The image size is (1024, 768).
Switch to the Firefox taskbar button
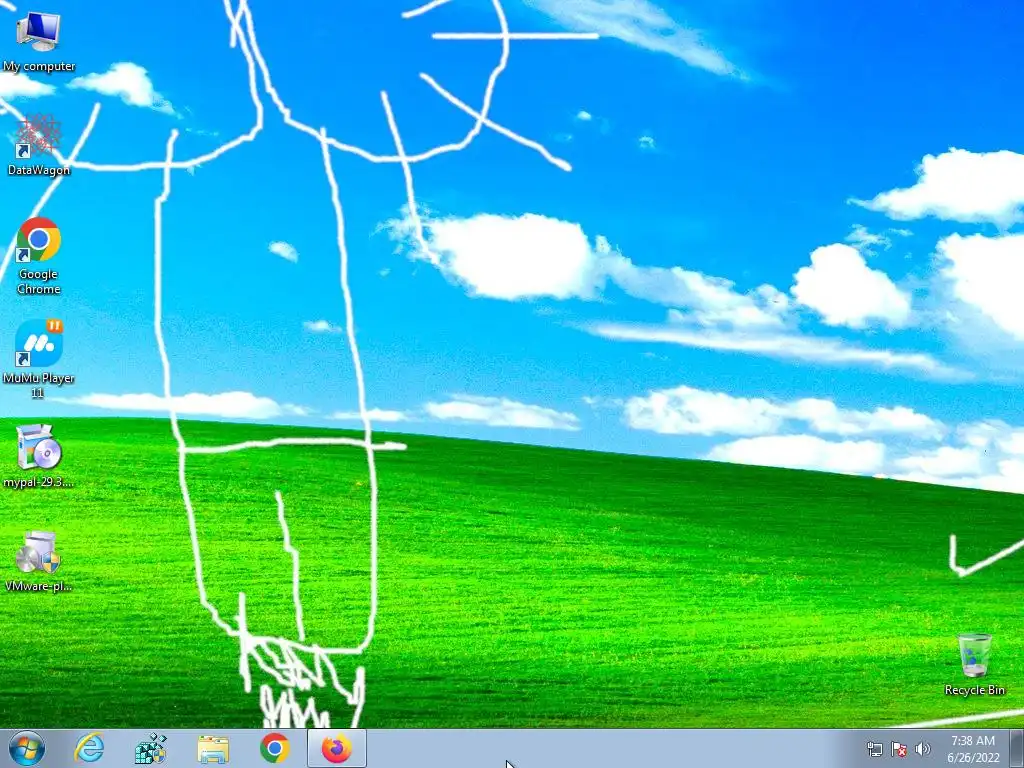click(337, 748)
